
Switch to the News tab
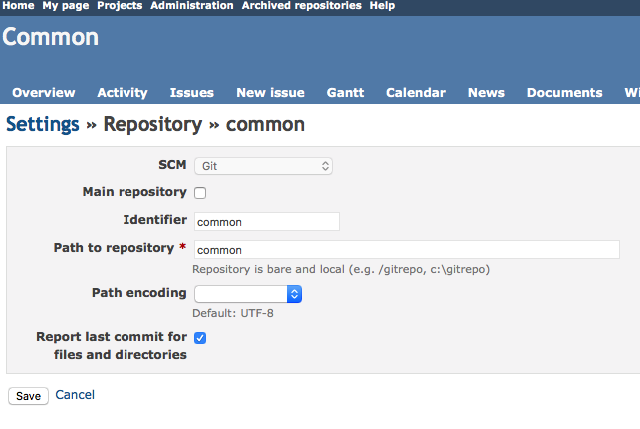486,93
